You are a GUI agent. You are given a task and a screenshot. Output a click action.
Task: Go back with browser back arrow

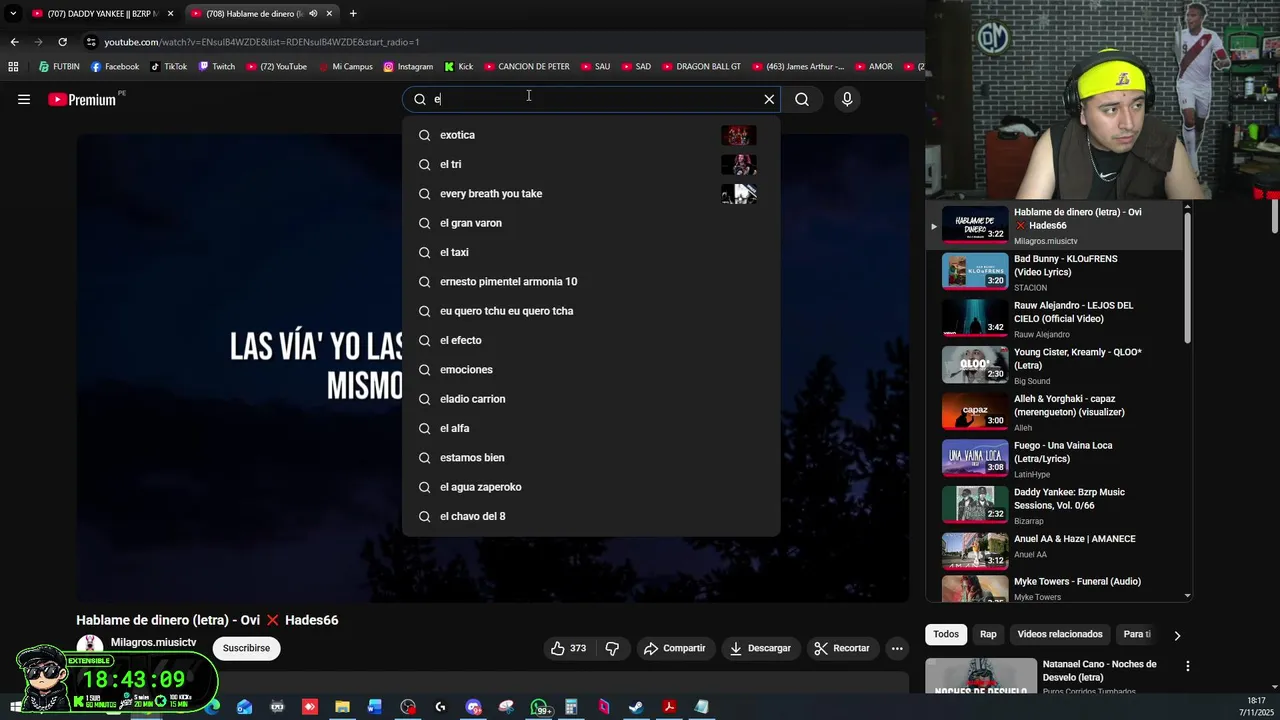point(14,42)
